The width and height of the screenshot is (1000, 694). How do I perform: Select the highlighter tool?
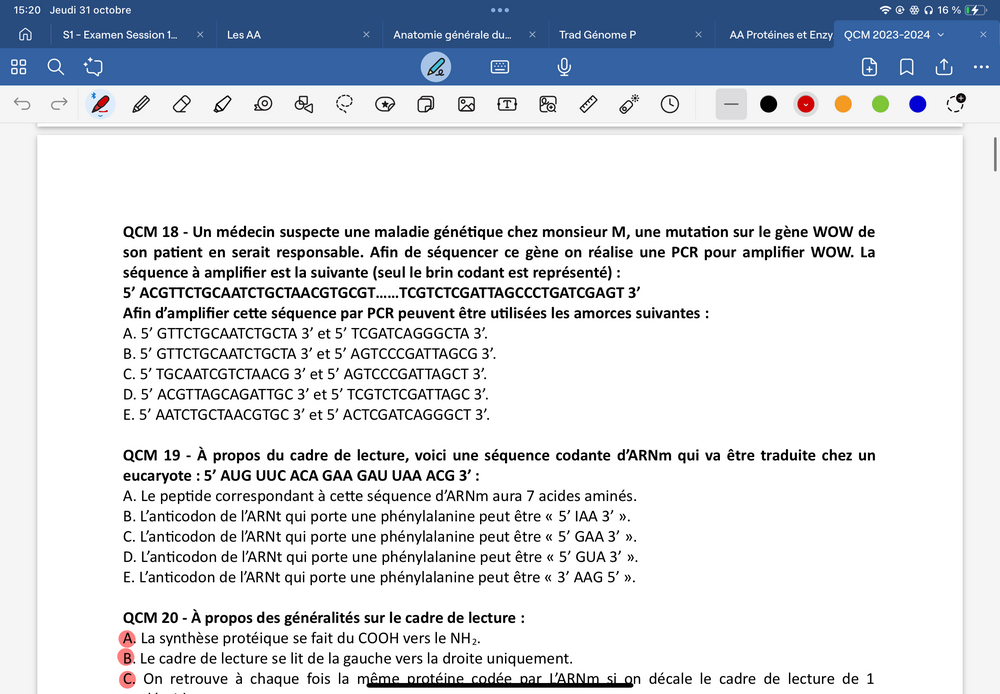click(222, 104)
